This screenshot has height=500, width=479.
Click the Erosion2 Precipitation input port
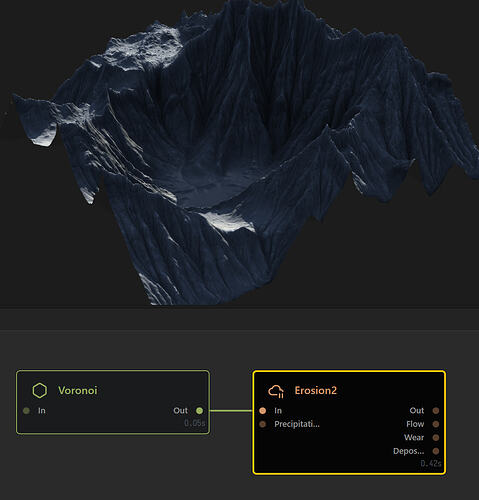click(263, 424)
